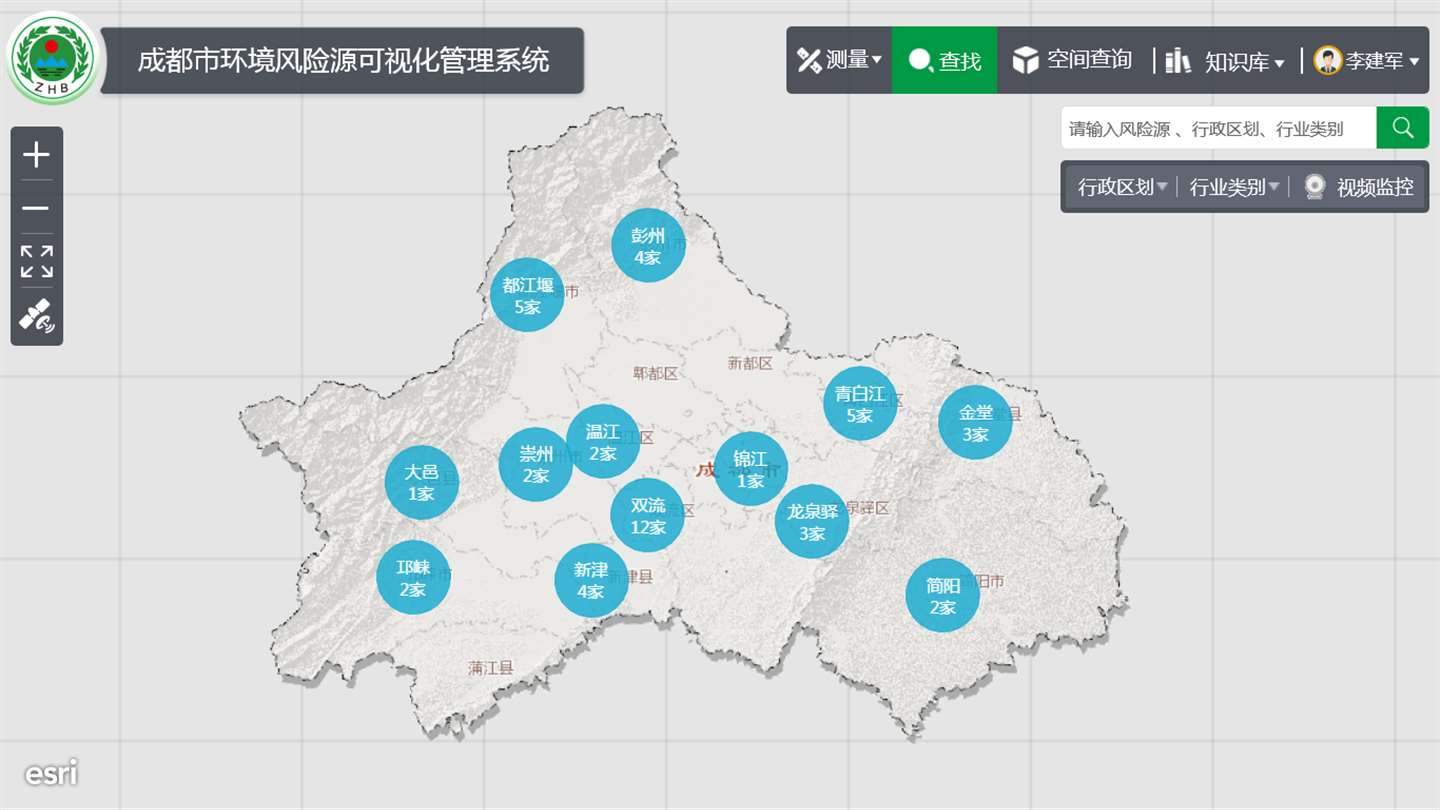Click the 大邑 1家 cluster marker
Image resolution: width=1440 pixels, height=810 pixels.
coord(422,482)
